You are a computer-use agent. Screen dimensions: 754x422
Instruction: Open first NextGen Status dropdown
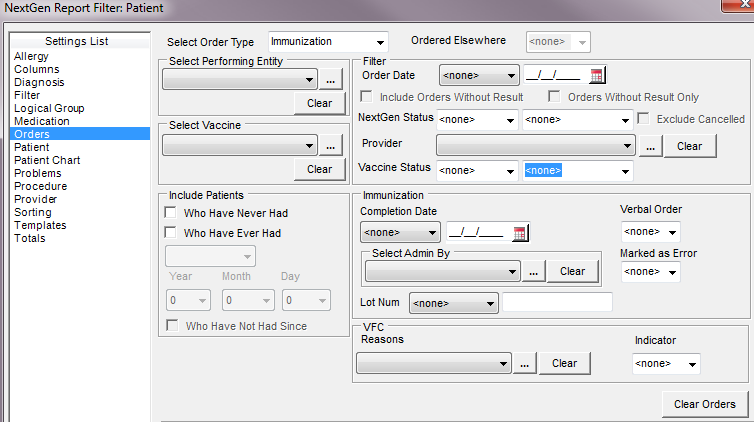477,120
